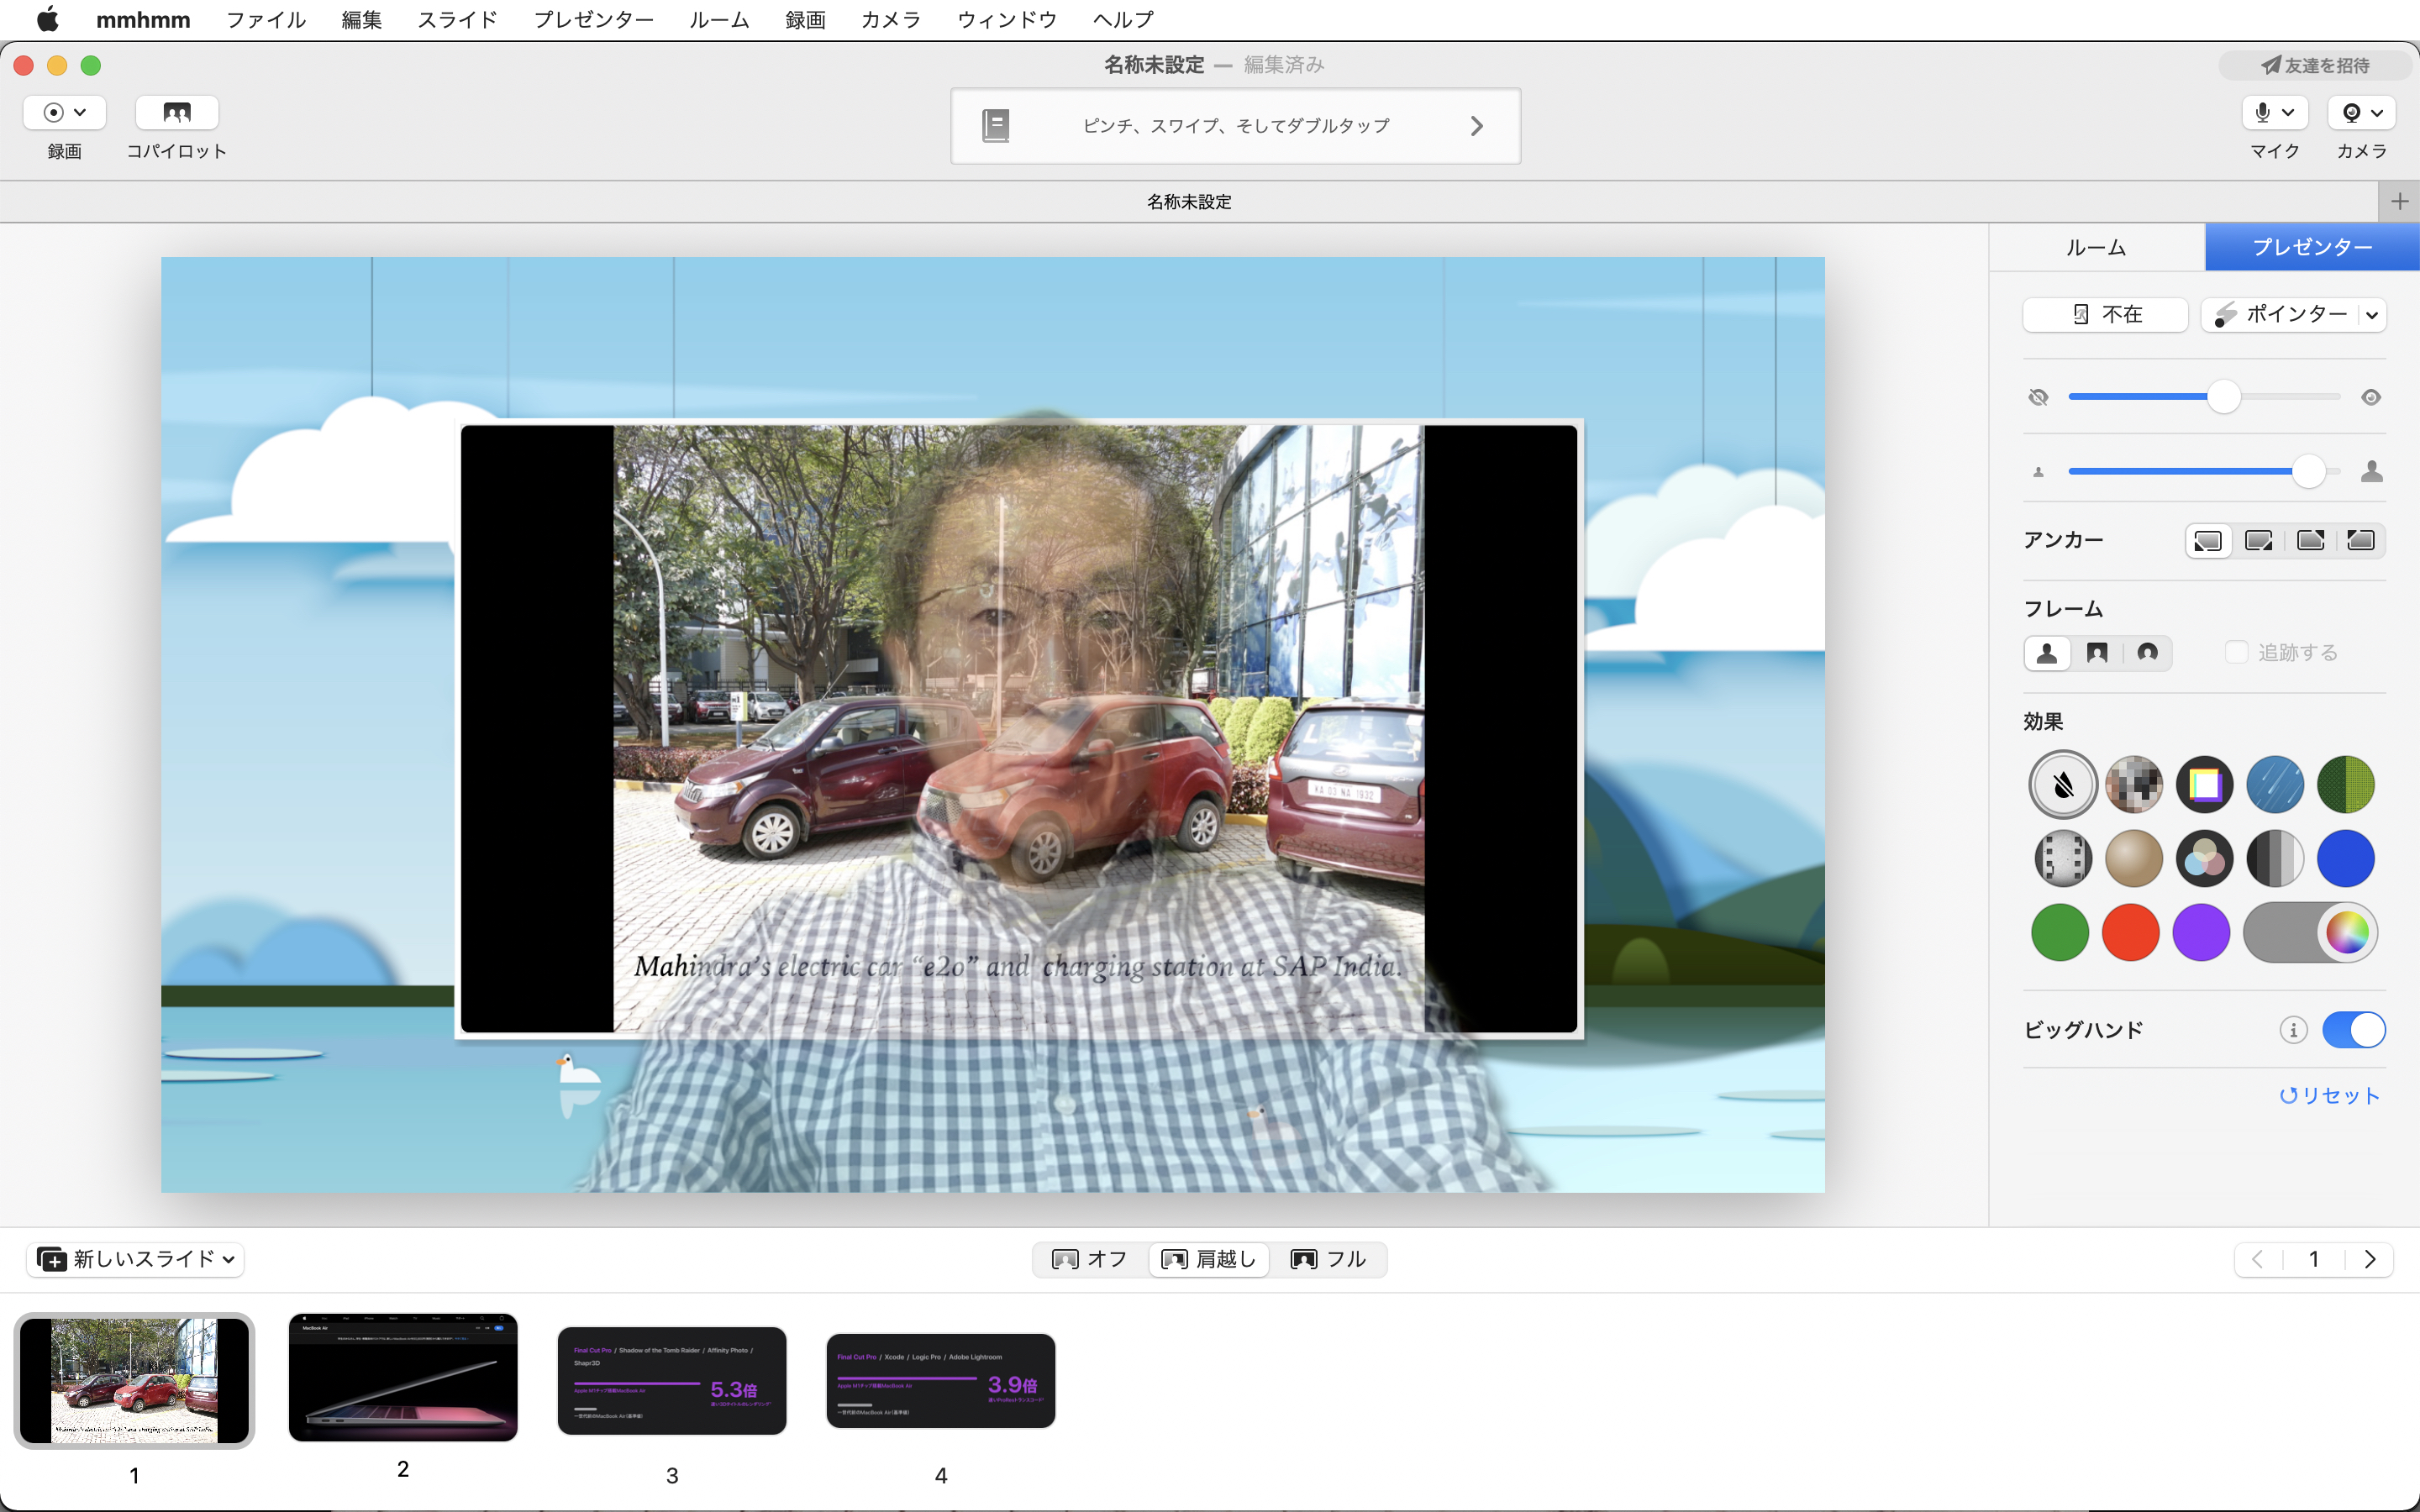Apply the RGB color circles effect
2420x1512 pixels.
[x=2204, y=859]
